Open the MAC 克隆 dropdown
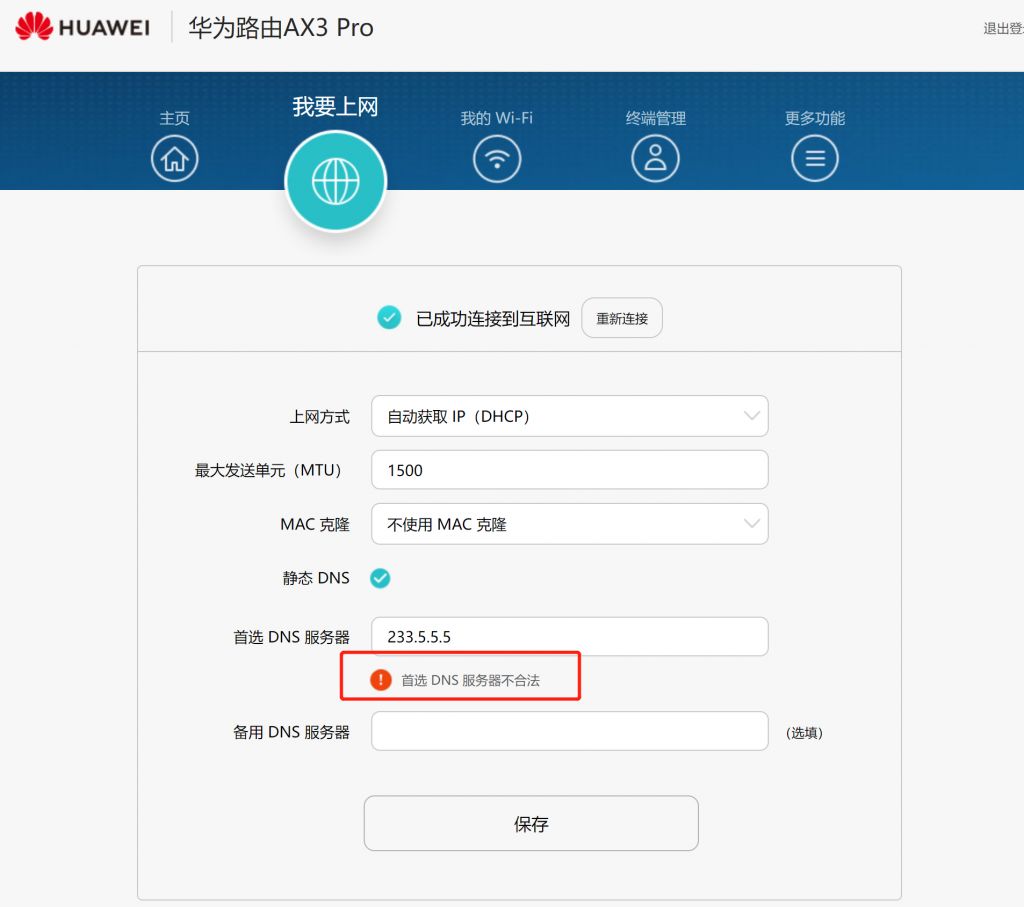Image resolution: width=1024 pixels, height=907 pixels. pos(569,524)
